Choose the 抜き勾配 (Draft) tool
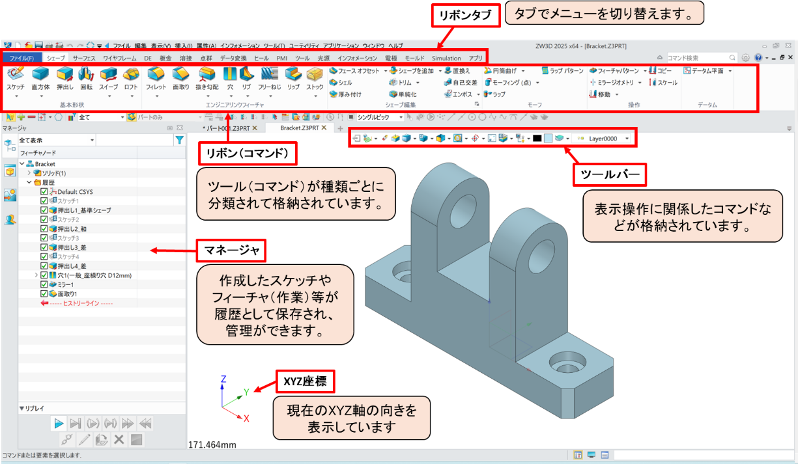The height and width of the screenshot is (464, 798). pos(207,78)
